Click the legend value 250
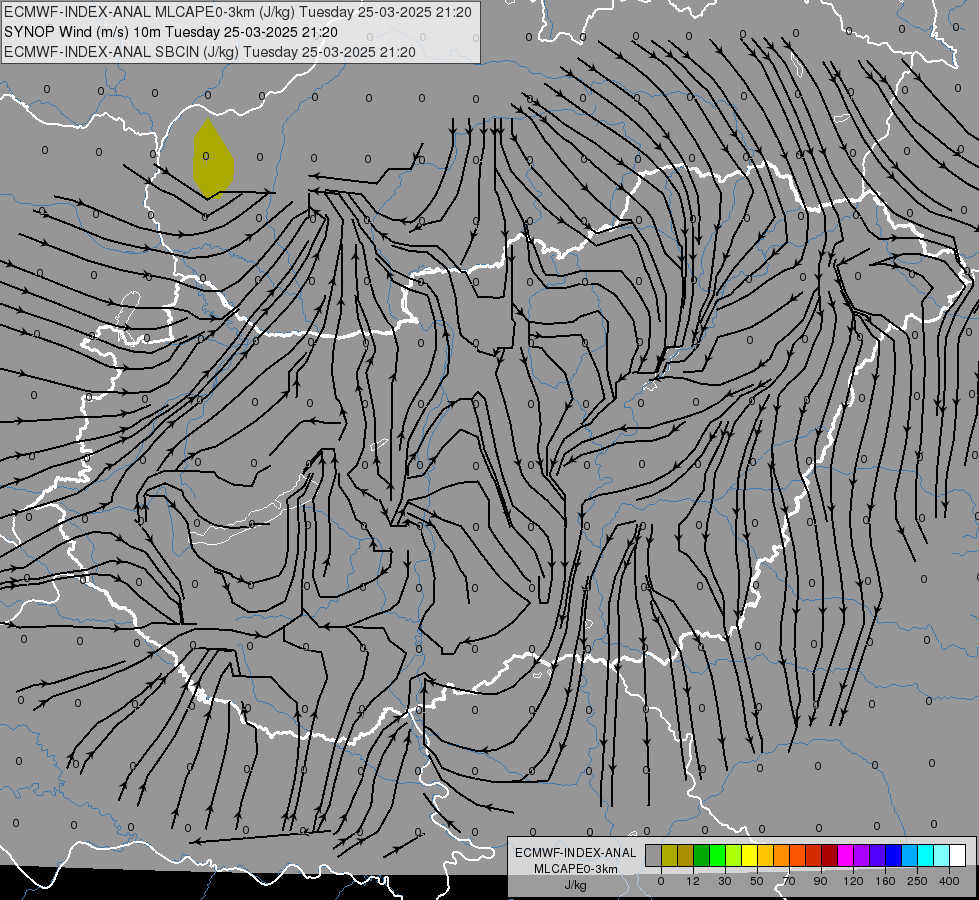 point(917,881)
